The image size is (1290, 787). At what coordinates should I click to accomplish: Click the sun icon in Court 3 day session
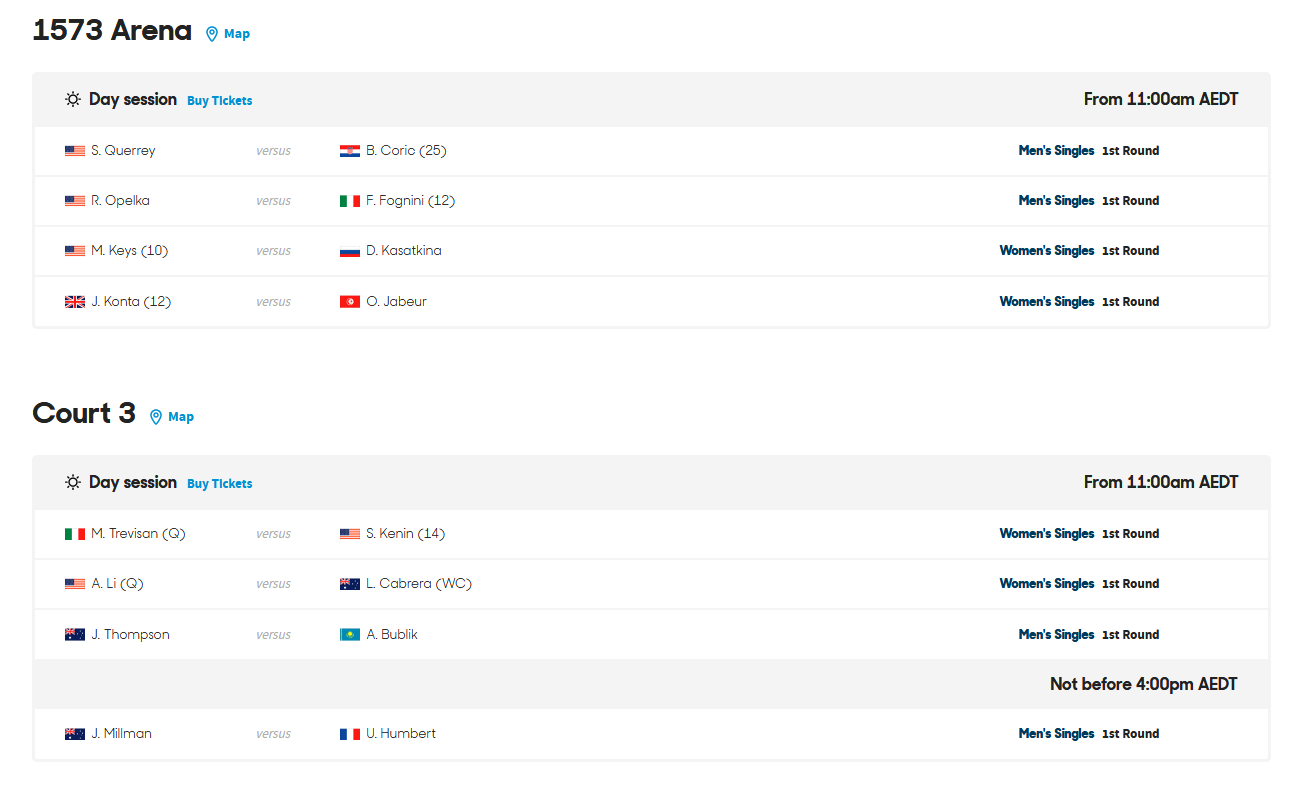pos(73,483)
